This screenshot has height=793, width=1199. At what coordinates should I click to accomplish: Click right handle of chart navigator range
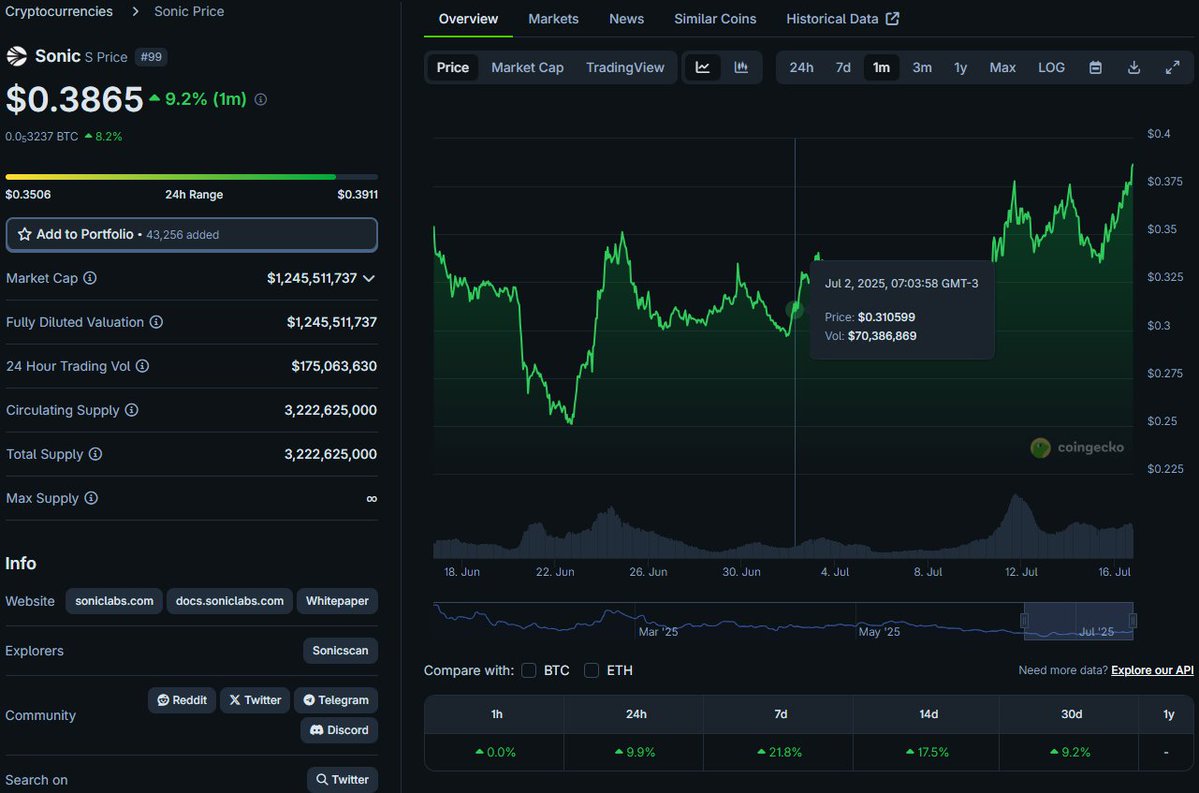(x=1132, y=620)
